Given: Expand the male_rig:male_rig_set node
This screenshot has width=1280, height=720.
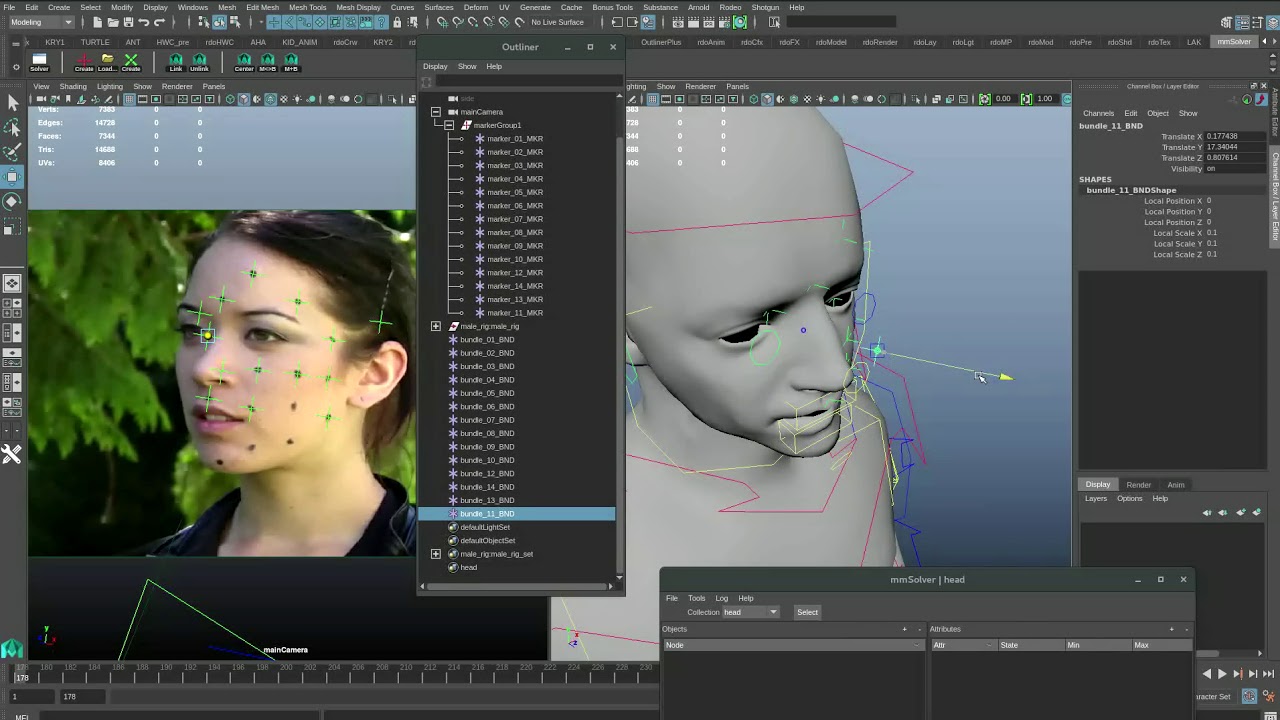Looking at the screenshot, I should (436, 554).
